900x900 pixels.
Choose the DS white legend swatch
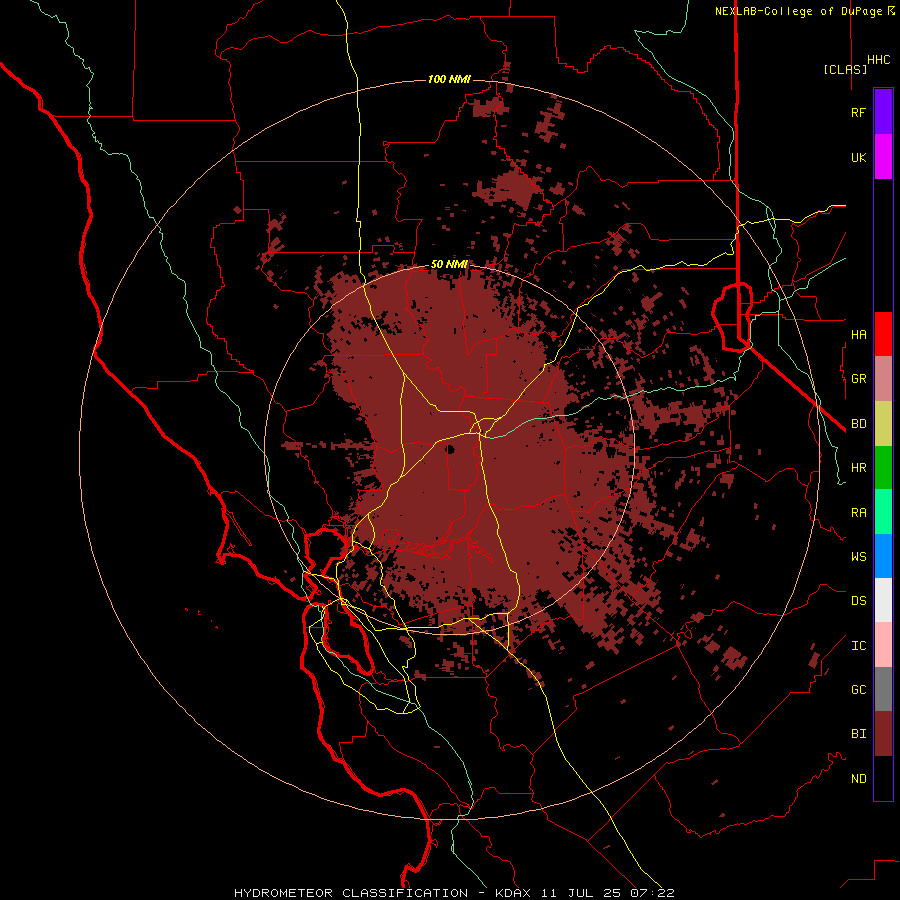coord(883,600)
